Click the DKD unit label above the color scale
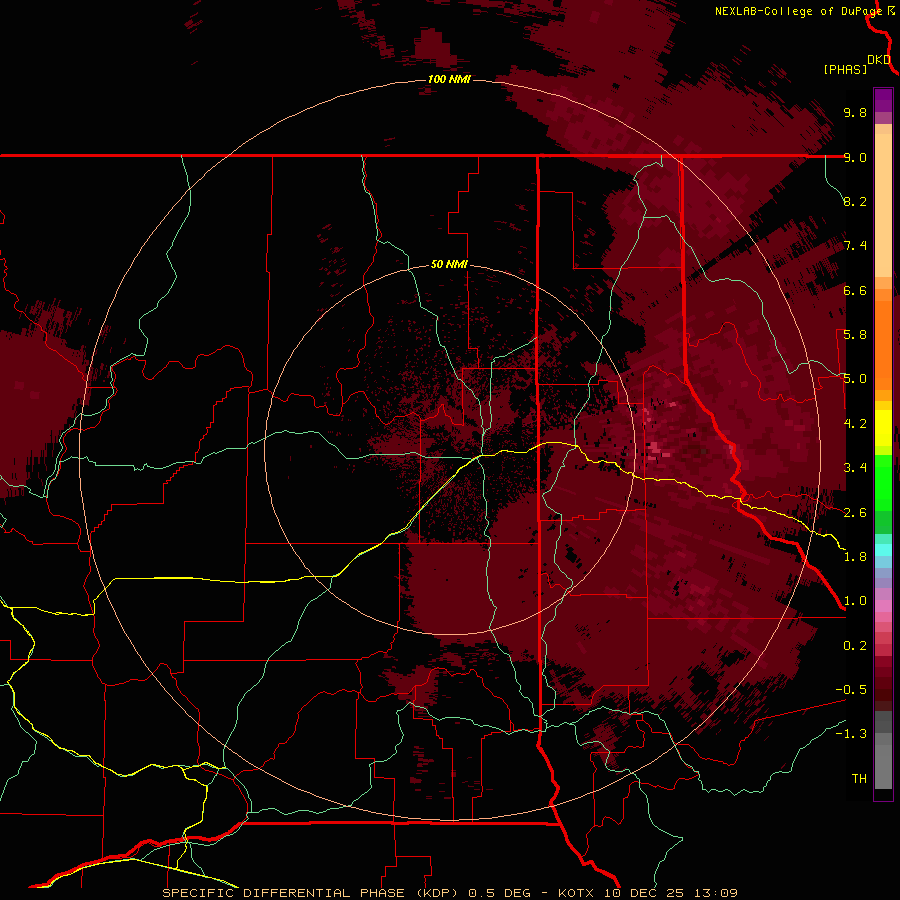The width and height of the screenshot is (900, 900). pos(879,60)
